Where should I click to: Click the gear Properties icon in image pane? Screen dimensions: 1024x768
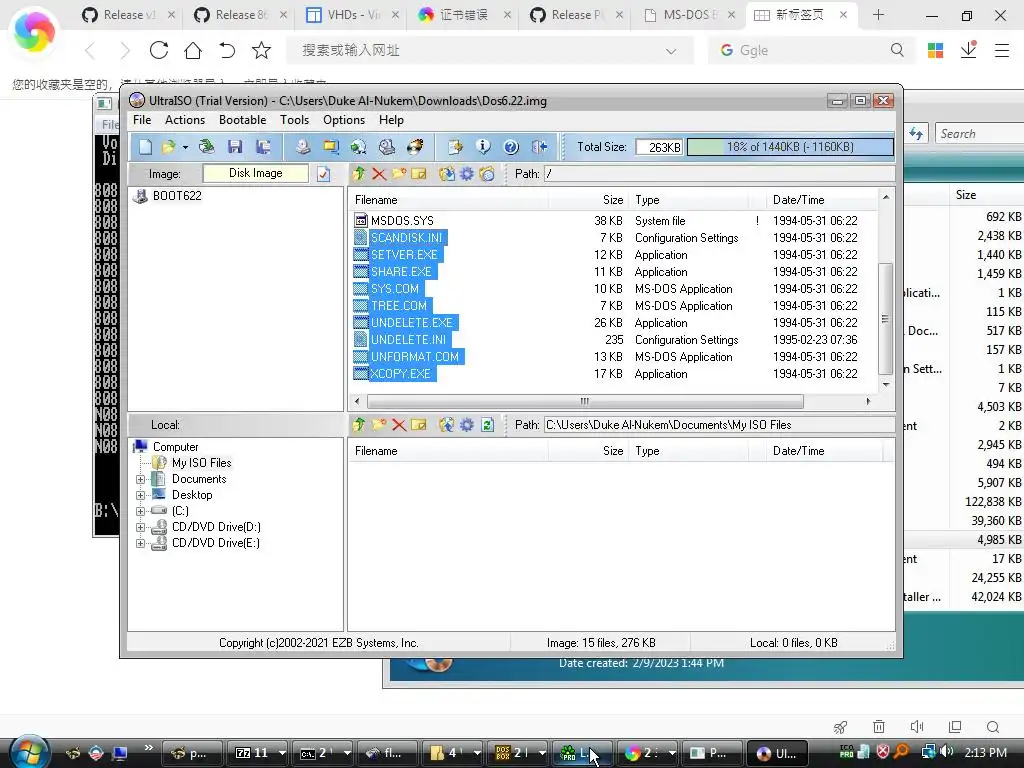[x=467, y=174]
